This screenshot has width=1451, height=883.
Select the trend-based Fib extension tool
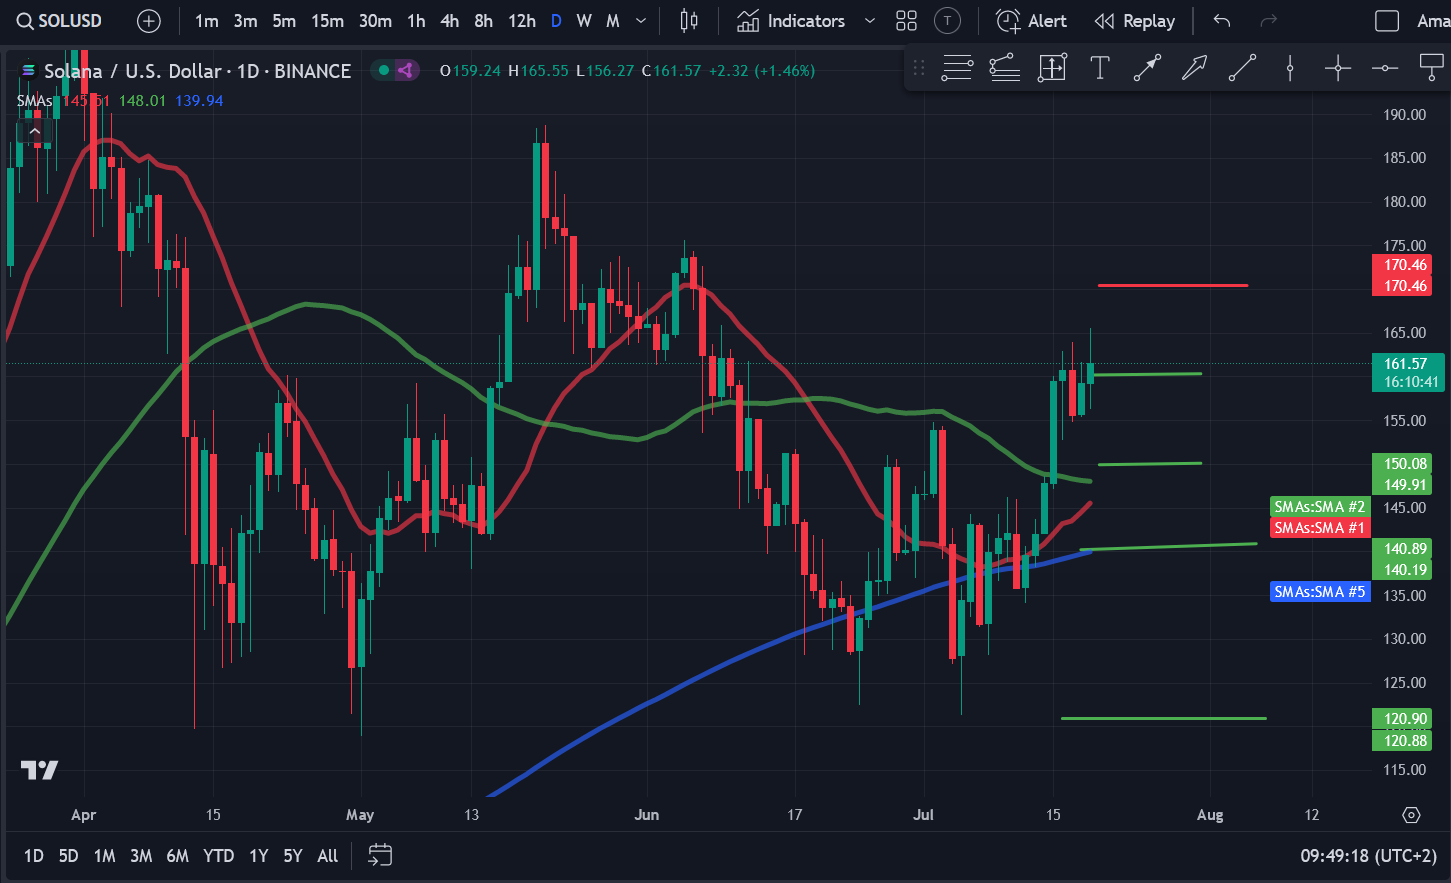1004,68
